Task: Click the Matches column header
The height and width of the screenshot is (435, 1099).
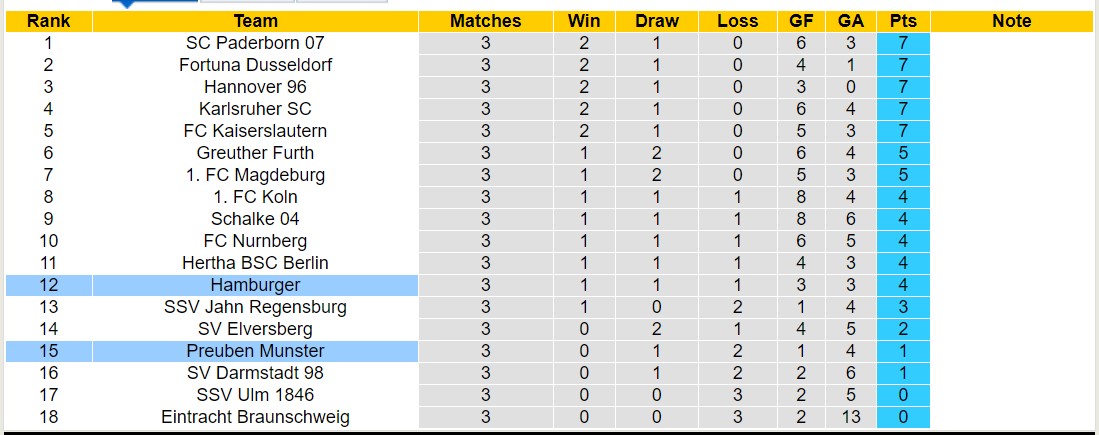Action: point(485,21)
